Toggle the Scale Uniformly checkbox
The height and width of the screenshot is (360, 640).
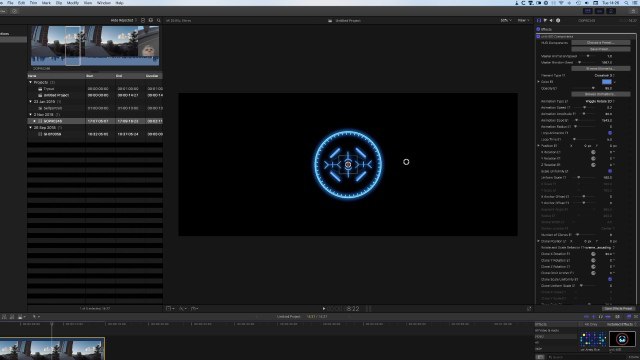click(x=610, y=171)
